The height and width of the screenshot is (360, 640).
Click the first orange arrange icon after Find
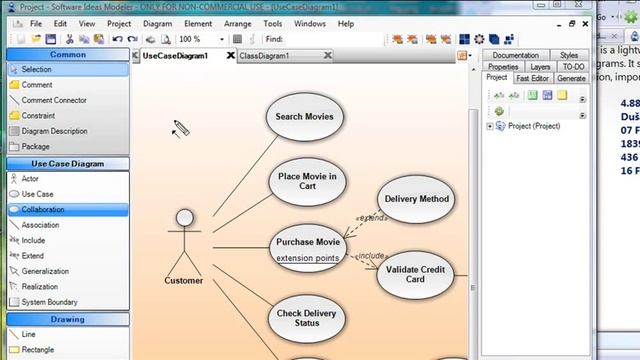[x=397, y=39]
